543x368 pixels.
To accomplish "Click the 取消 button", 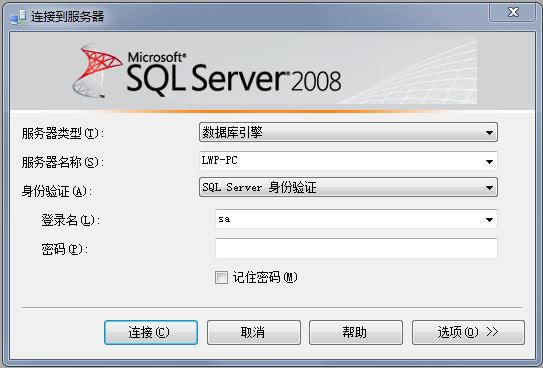I will [253, 332].
